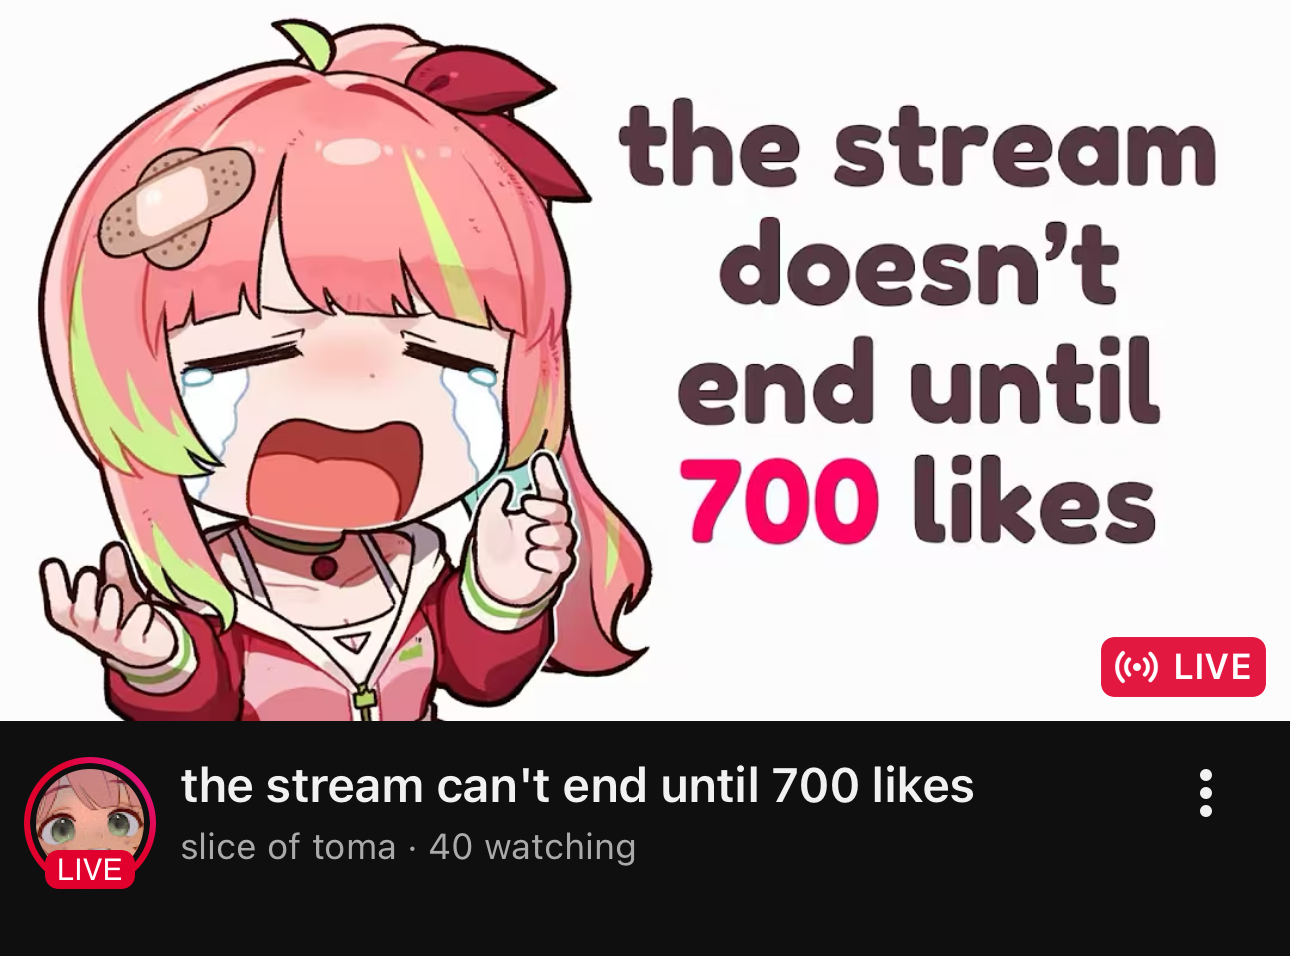Screen dimensions: 1290x956
Task: Click the 'end until' text in thumbnail
Action: coord(919,381)
